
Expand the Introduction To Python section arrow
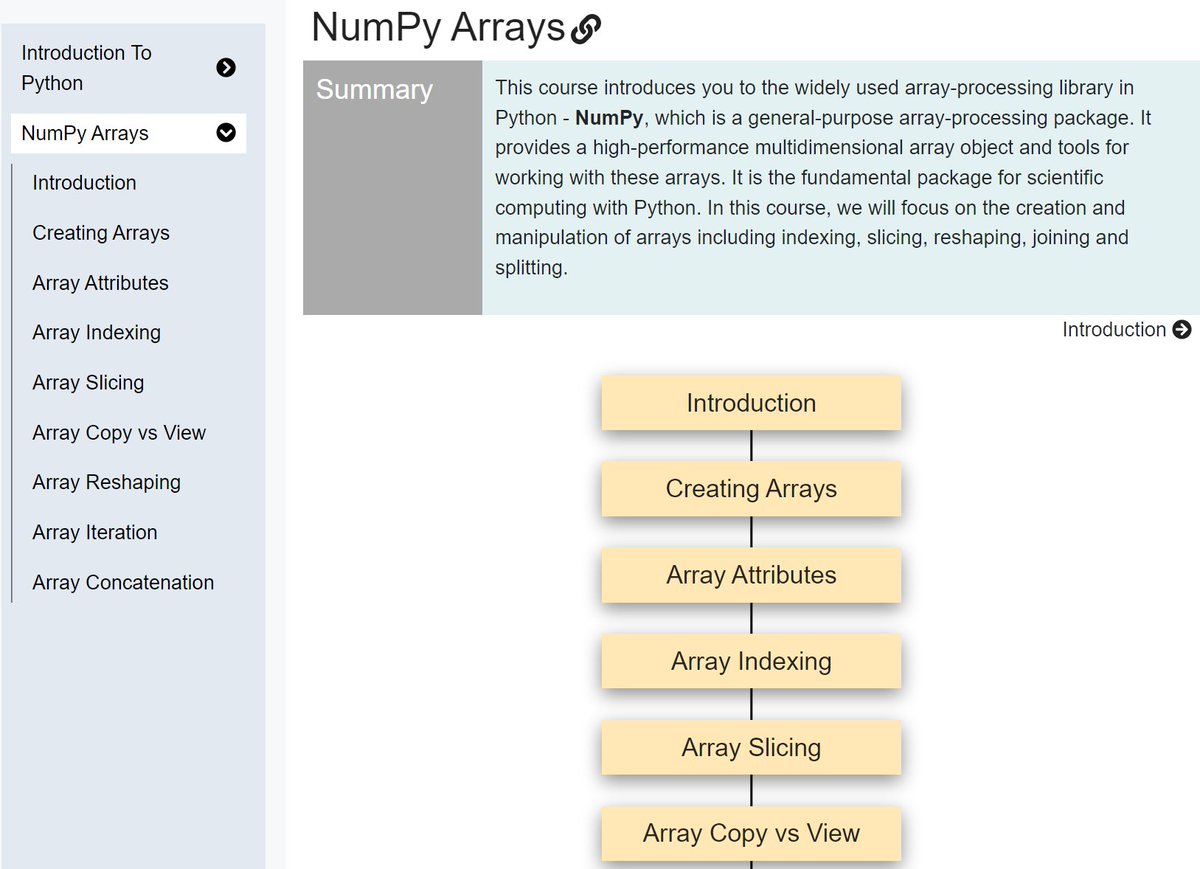click(226, 67)
